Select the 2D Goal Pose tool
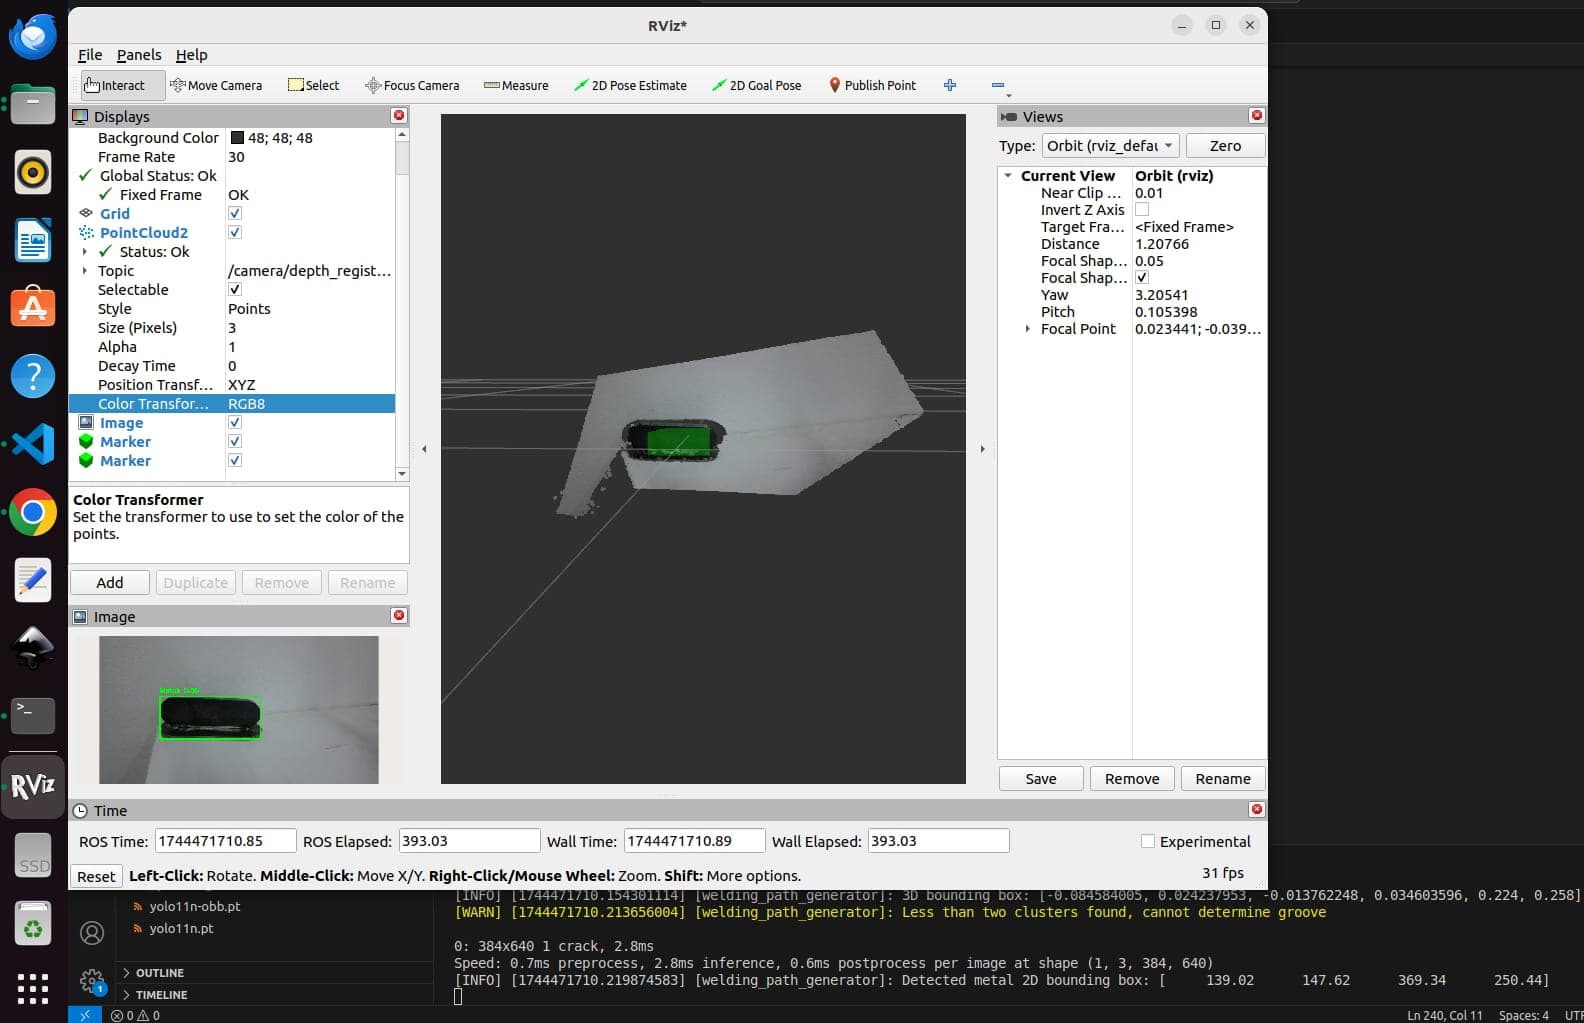1584x1023 pixels. pyautogui.click(x=757, y=85)
